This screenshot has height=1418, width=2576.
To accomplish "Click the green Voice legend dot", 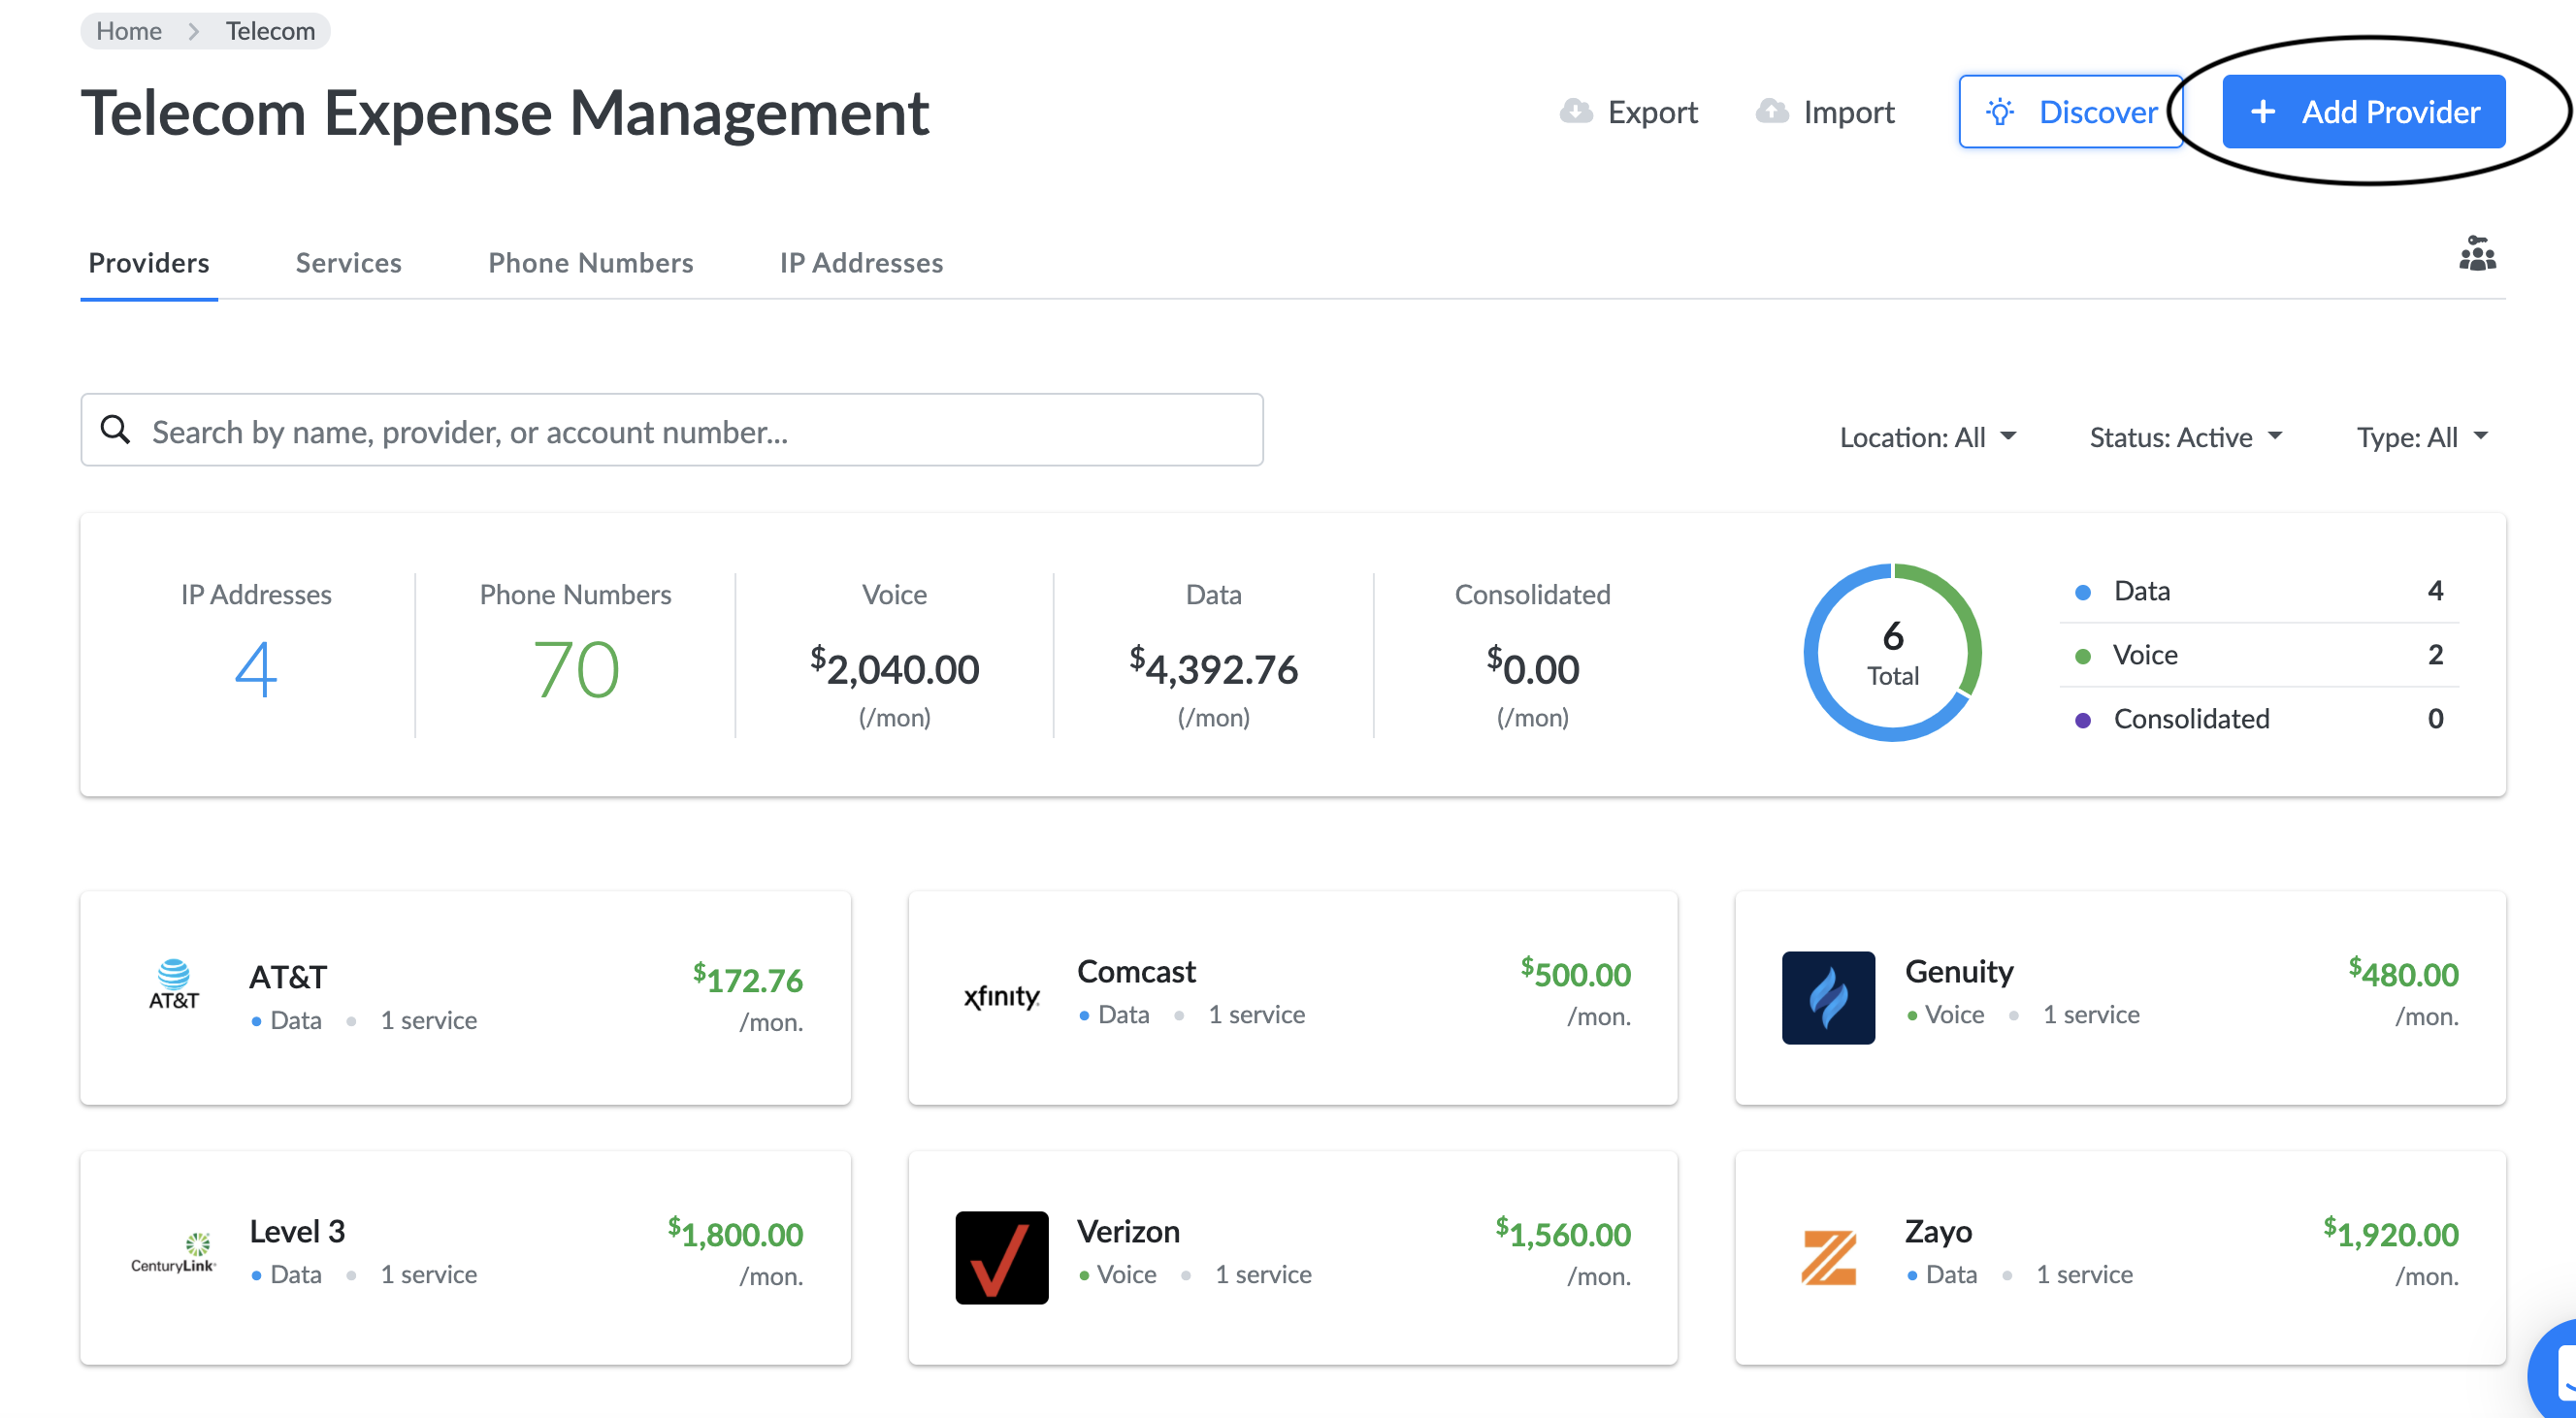I will tap(2083, 656).
